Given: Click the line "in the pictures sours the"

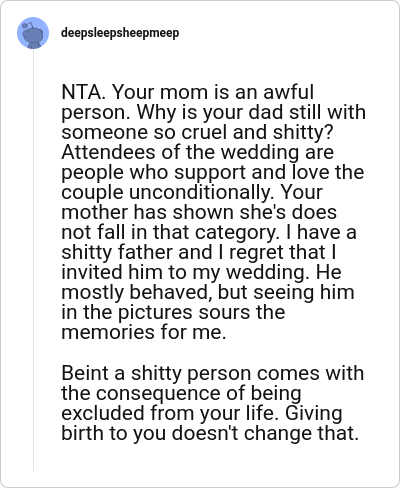Looking at the screenshot, I should click(173, 312).
